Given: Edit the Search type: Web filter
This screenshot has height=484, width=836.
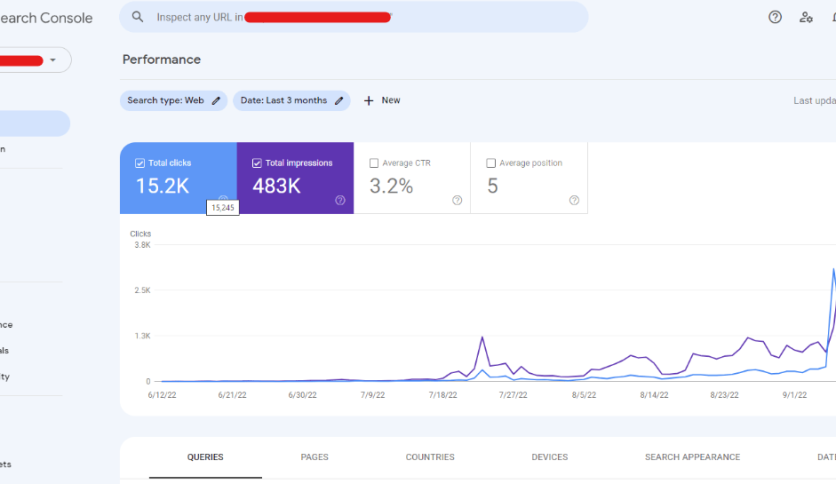Looking at the screenshot, I should (x=173, y=101).
